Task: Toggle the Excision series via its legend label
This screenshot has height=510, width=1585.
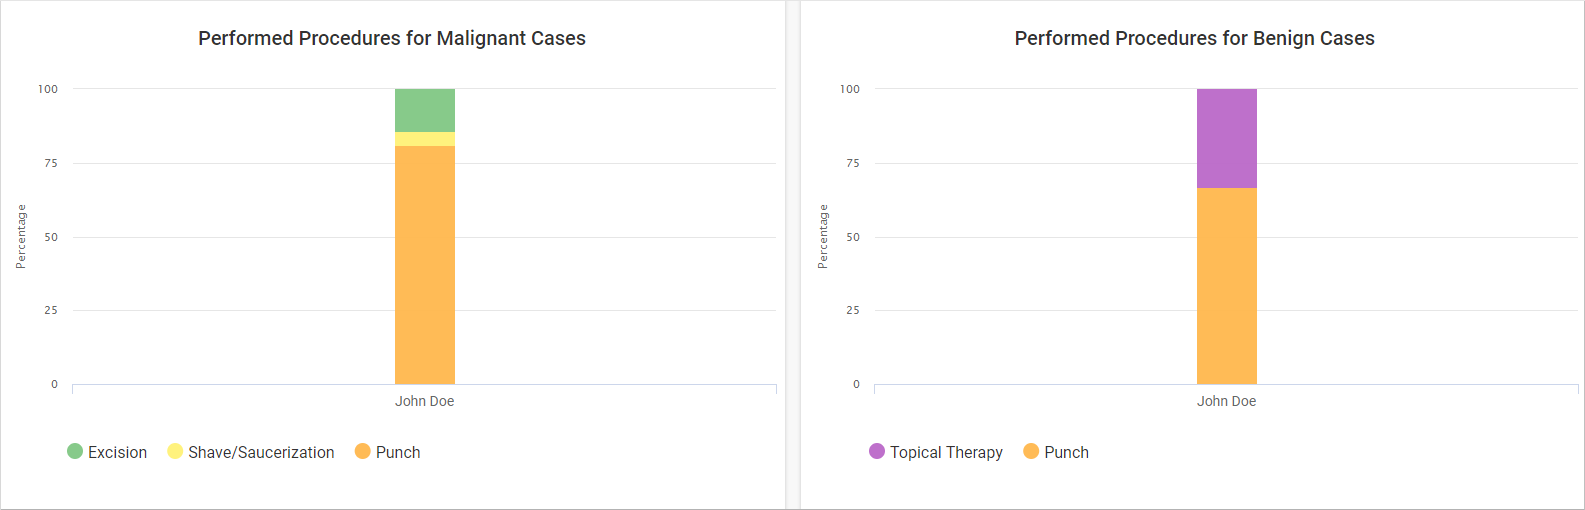Action: point(117,452)
